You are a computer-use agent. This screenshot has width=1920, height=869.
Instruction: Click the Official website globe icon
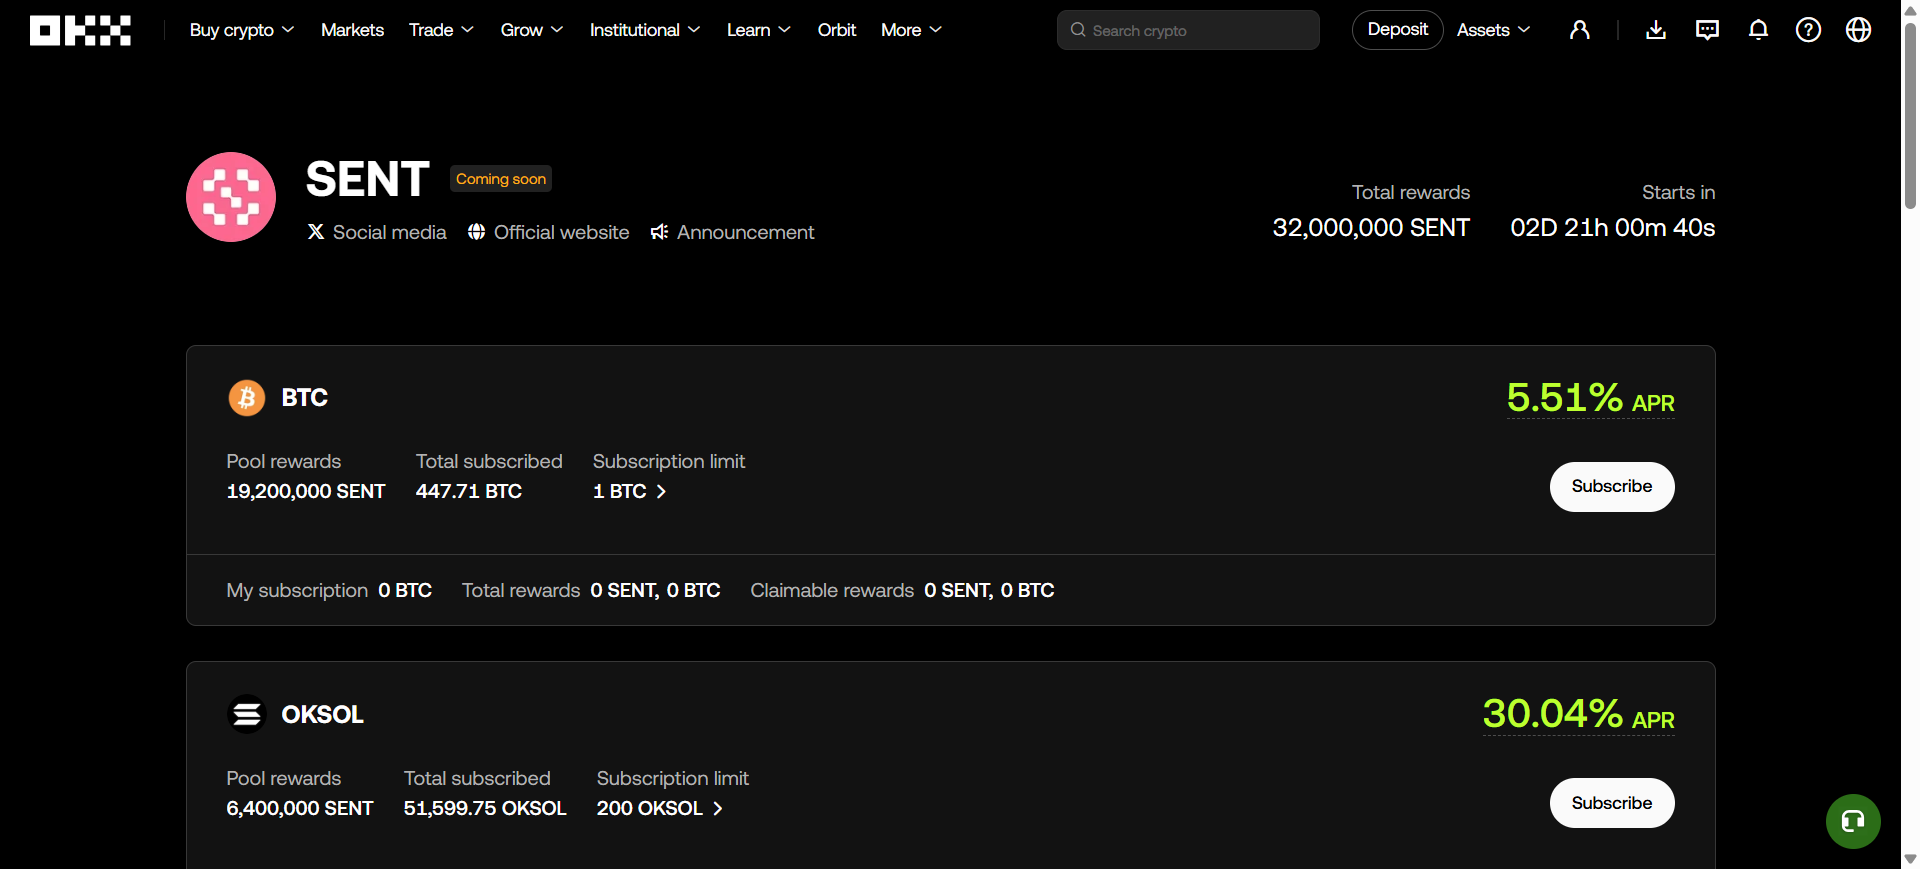pos(477,232)
